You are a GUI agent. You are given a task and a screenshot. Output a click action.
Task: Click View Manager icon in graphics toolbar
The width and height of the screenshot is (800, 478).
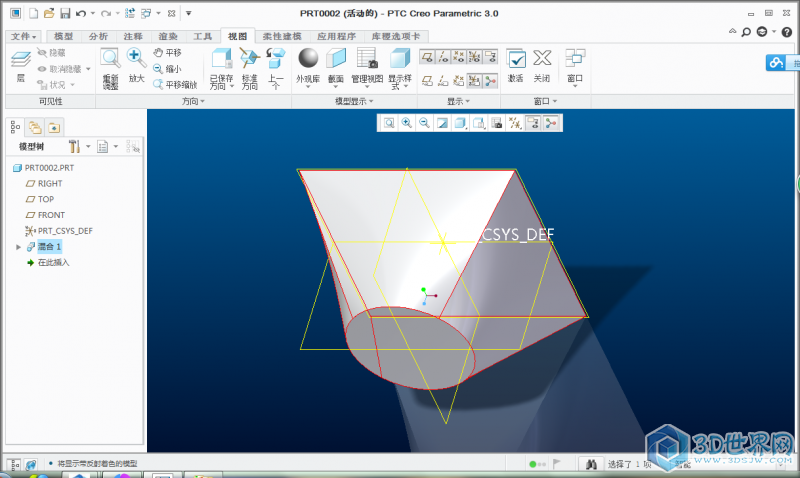(x=496, y=123)
